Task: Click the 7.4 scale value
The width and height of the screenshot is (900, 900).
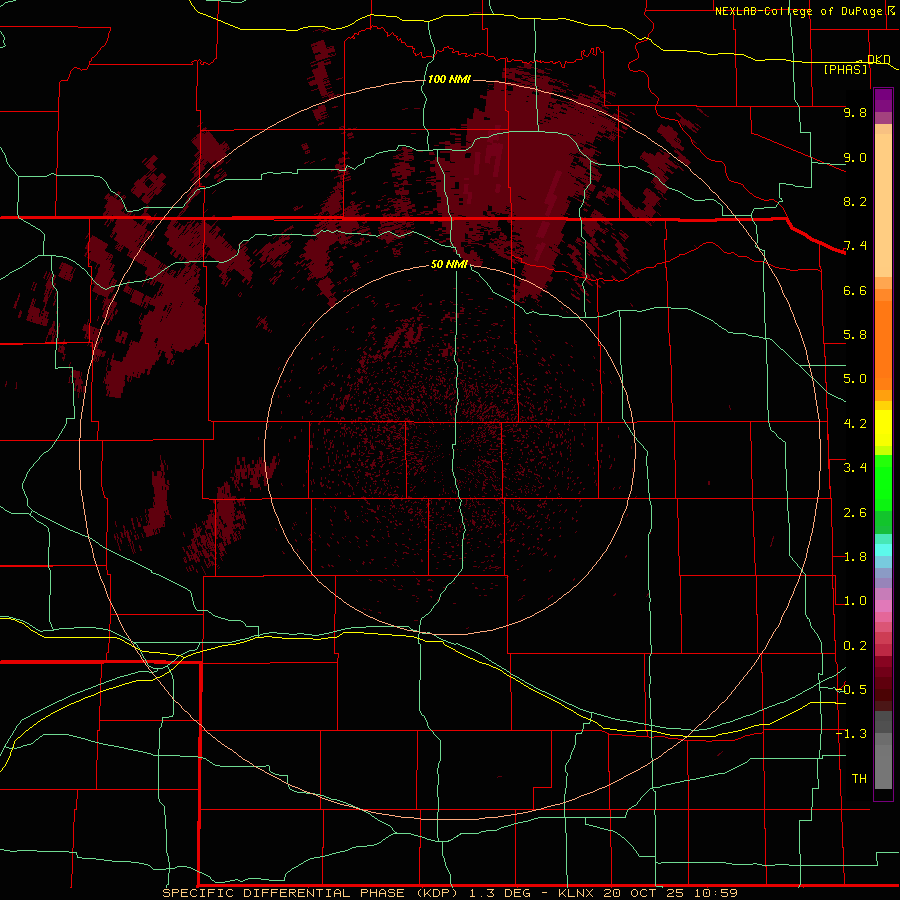Action: pyautogui.click(x=855, y=246)
